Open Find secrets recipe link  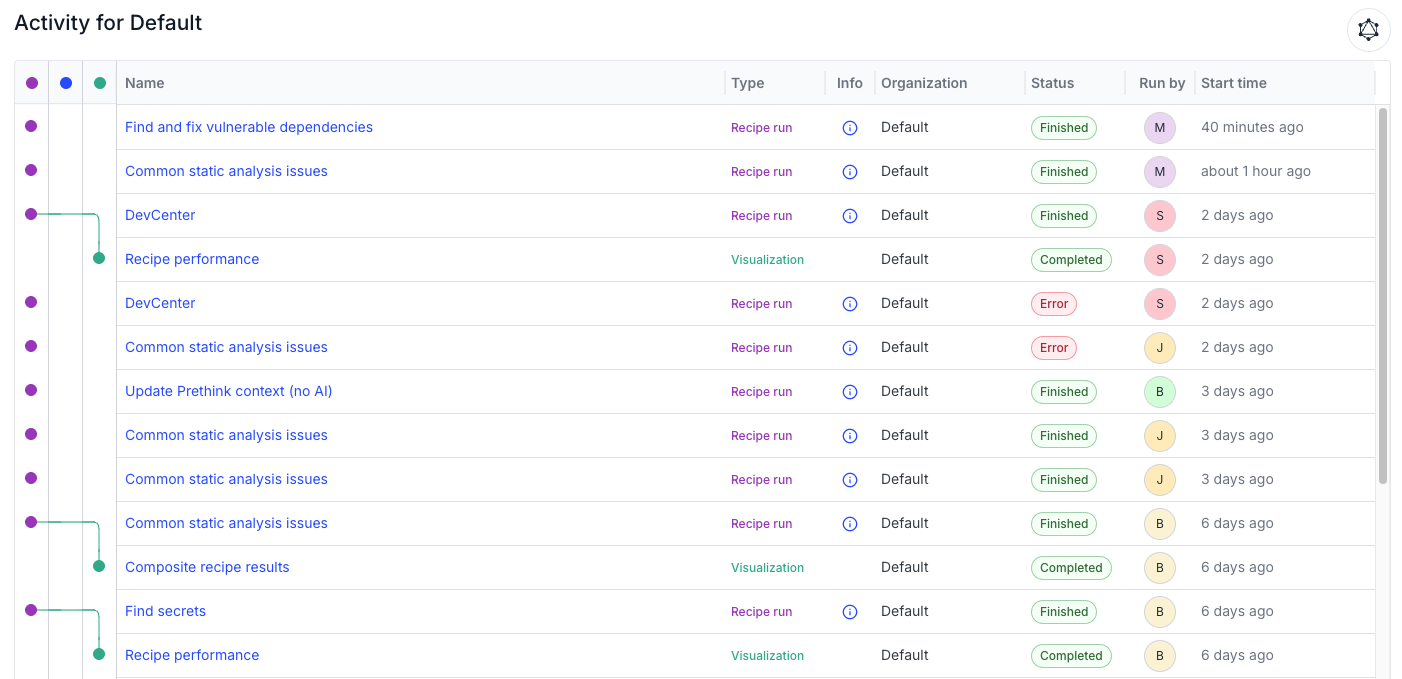(x=165, y=611)
